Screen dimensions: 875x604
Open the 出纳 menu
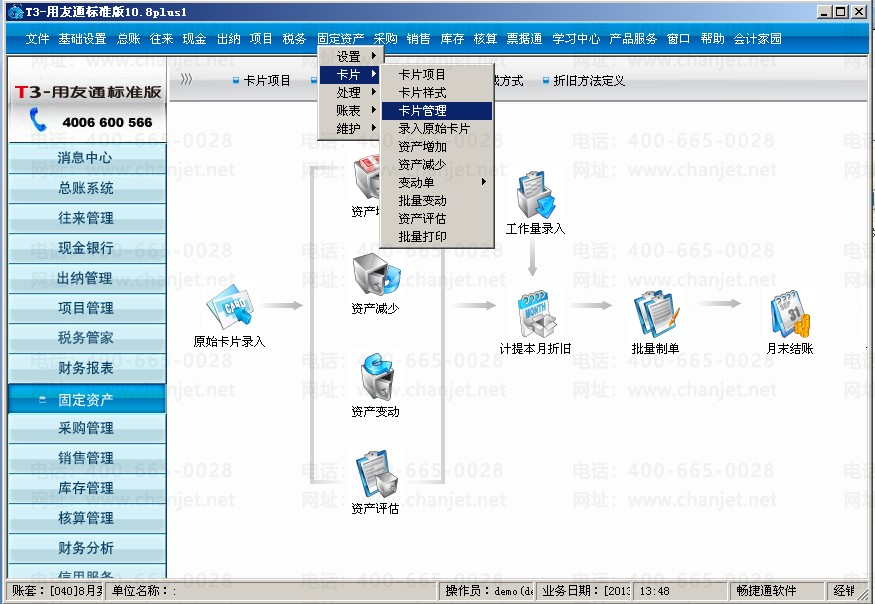[x=228, y=39]
